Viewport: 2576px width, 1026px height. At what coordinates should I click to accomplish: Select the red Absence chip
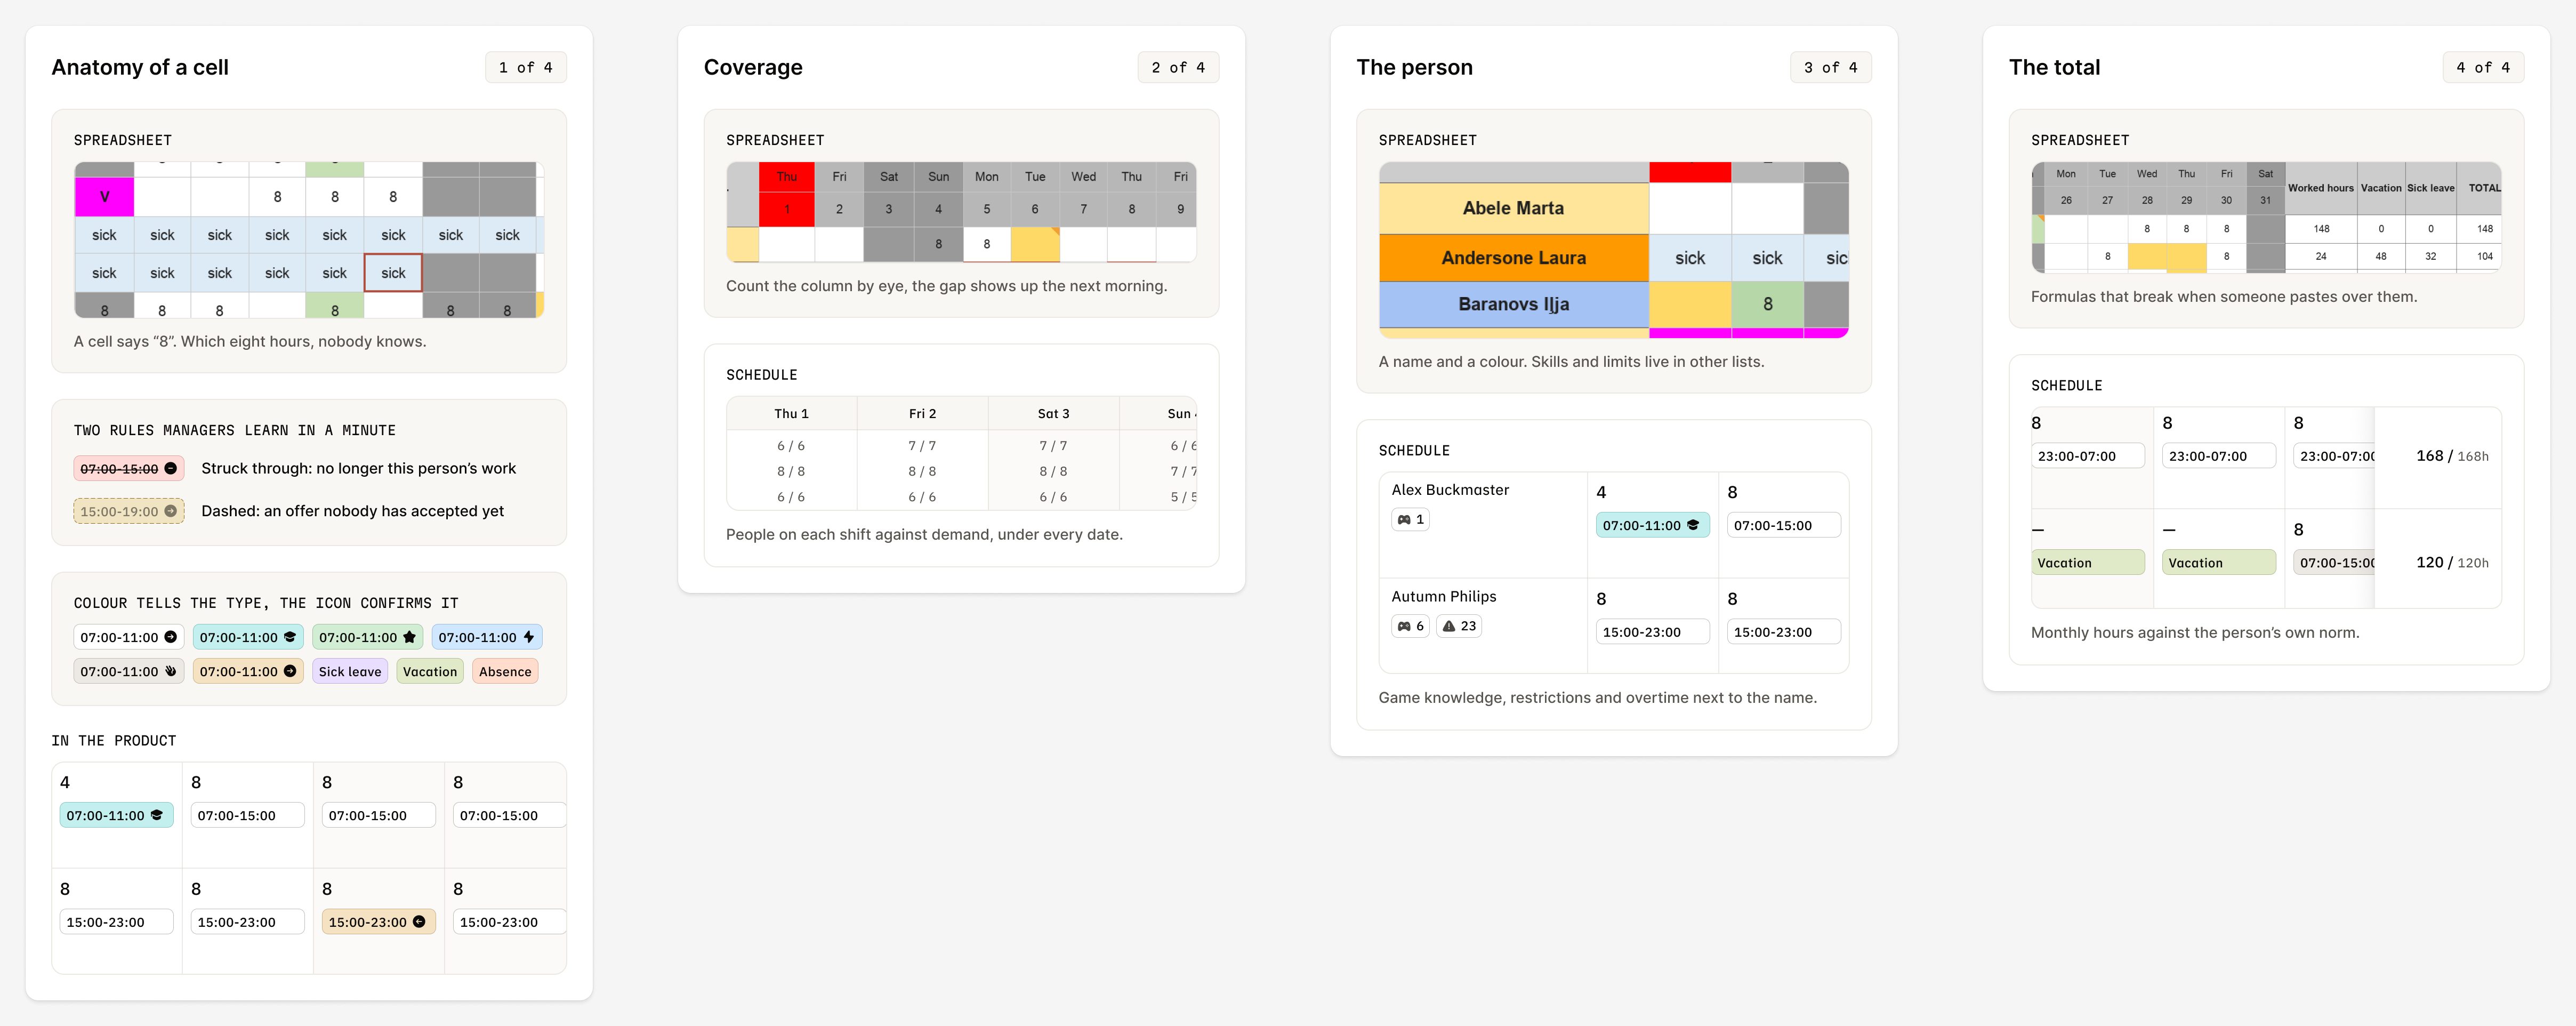click(505, 671)
